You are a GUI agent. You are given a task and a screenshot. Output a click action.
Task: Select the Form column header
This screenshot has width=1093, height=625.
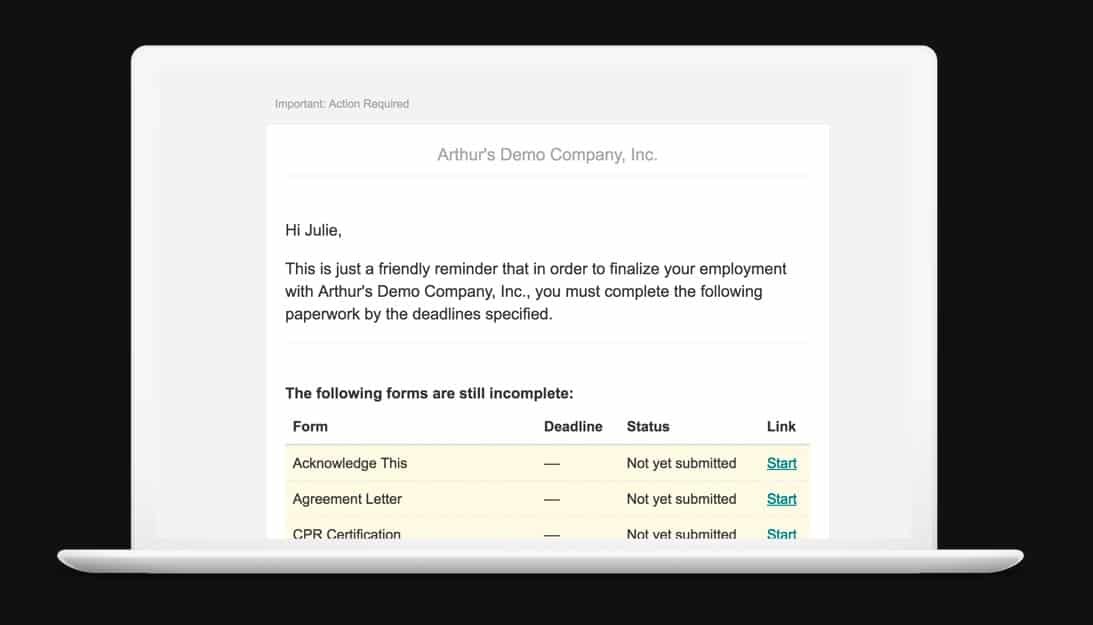pyautogui.click(x=310, y=426)
